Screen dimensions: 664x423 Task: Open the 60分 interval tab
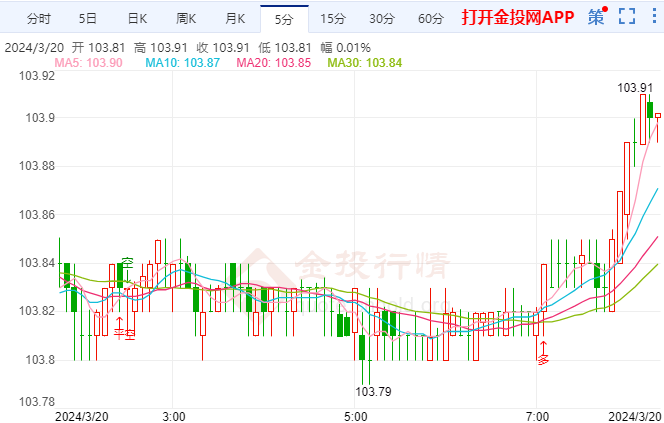(431, 19)
